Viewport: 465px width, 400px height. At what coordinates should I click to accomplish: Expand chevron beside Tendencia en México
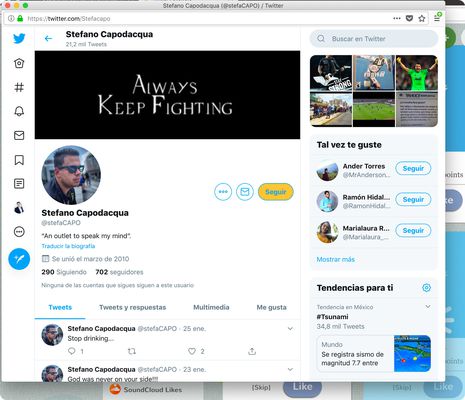(428, 306)
